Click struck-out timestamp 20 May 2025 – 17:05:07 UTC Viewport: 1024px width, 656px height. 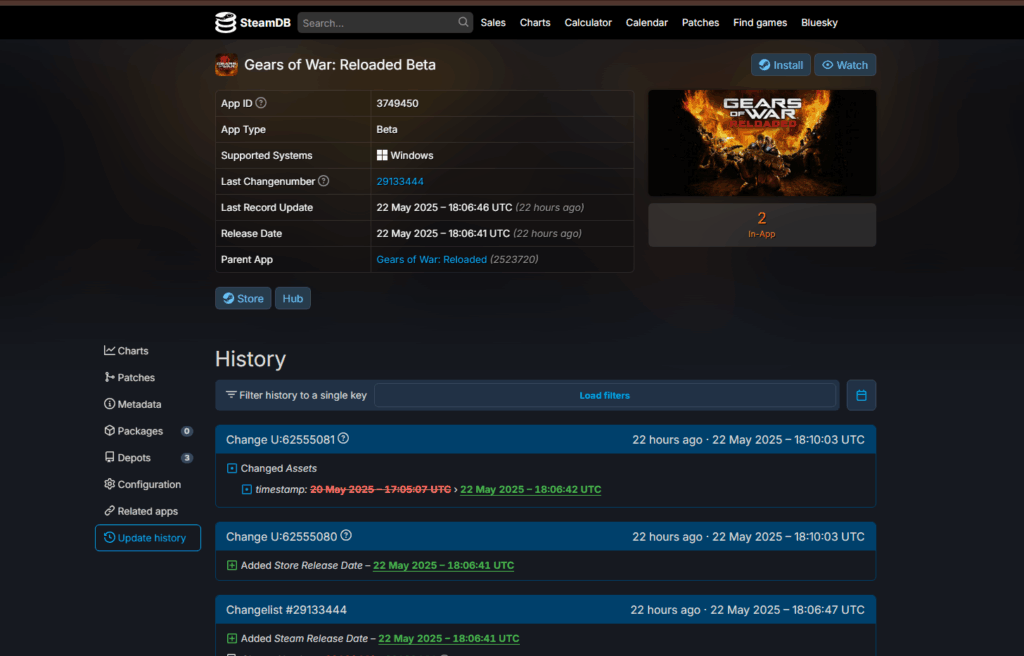tap(381, 489)
